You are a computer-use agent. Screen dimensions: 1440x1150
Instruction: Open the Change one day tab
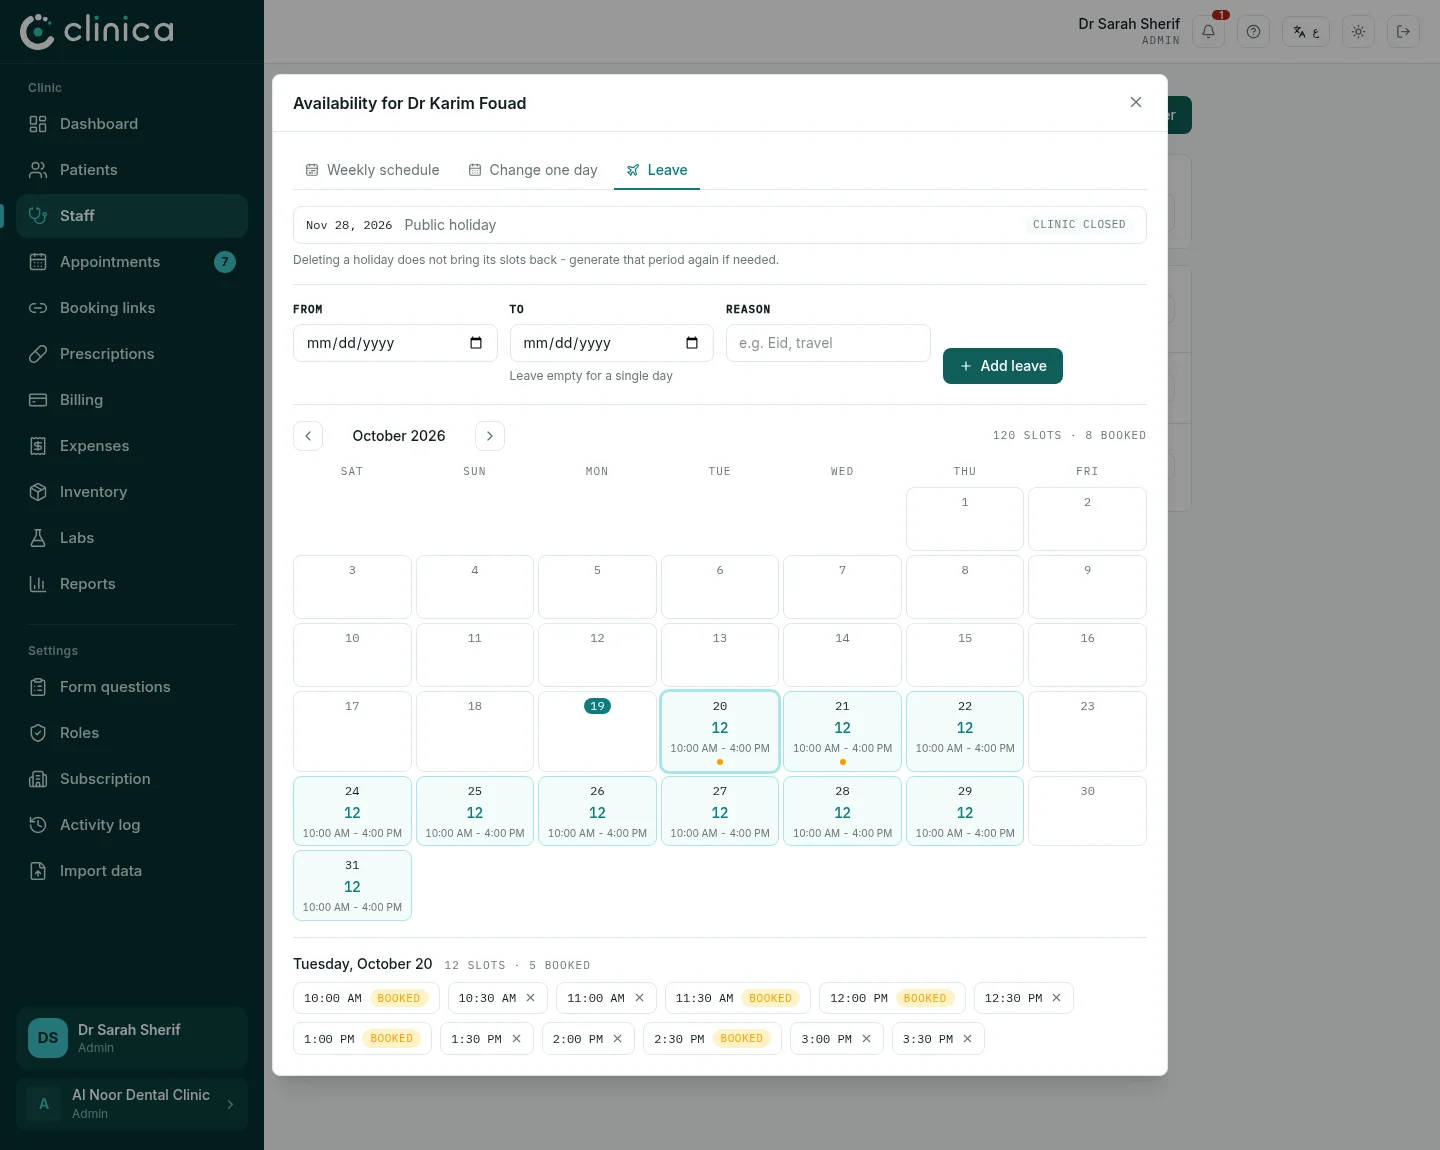point(533,170)
